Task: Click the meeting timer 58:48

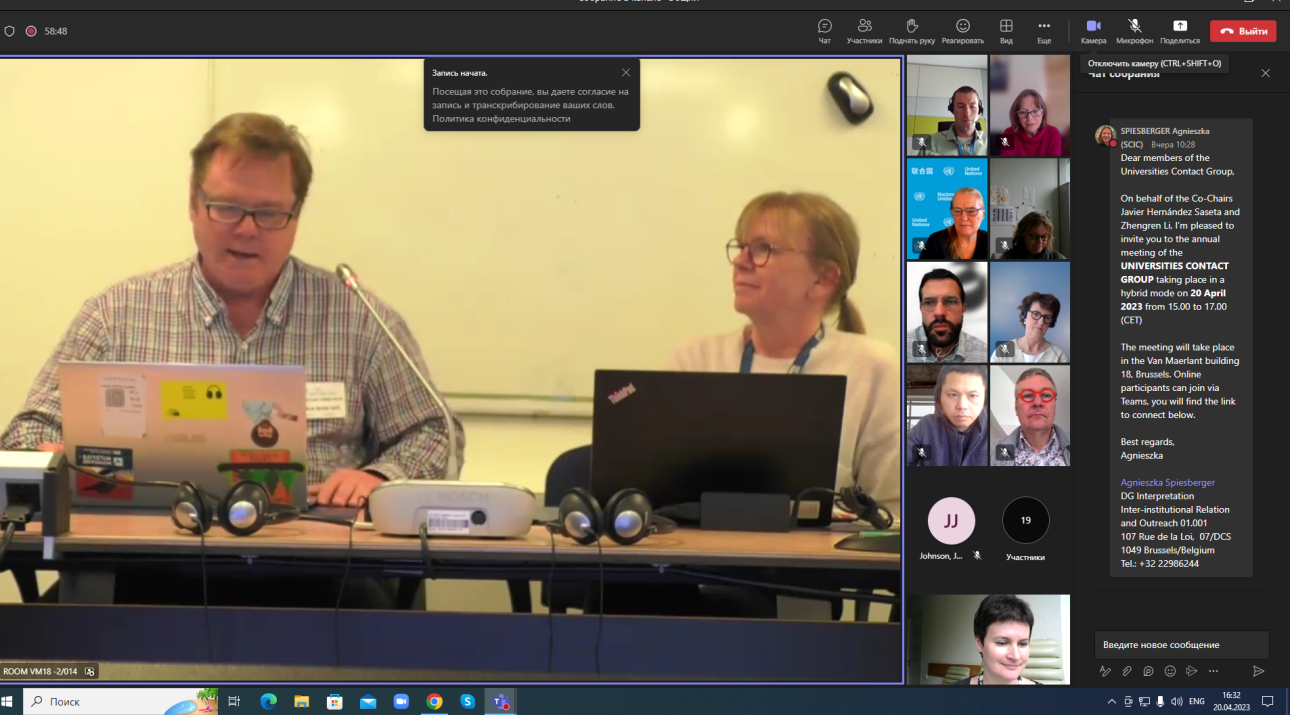Action: point(56,31)
